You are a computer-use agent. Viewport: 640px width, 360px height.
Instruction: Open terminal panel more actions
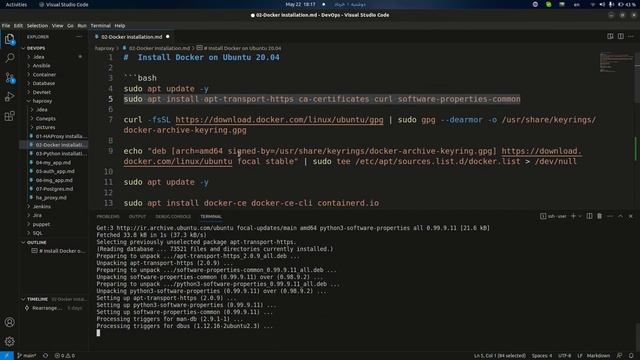pos(610,216)
